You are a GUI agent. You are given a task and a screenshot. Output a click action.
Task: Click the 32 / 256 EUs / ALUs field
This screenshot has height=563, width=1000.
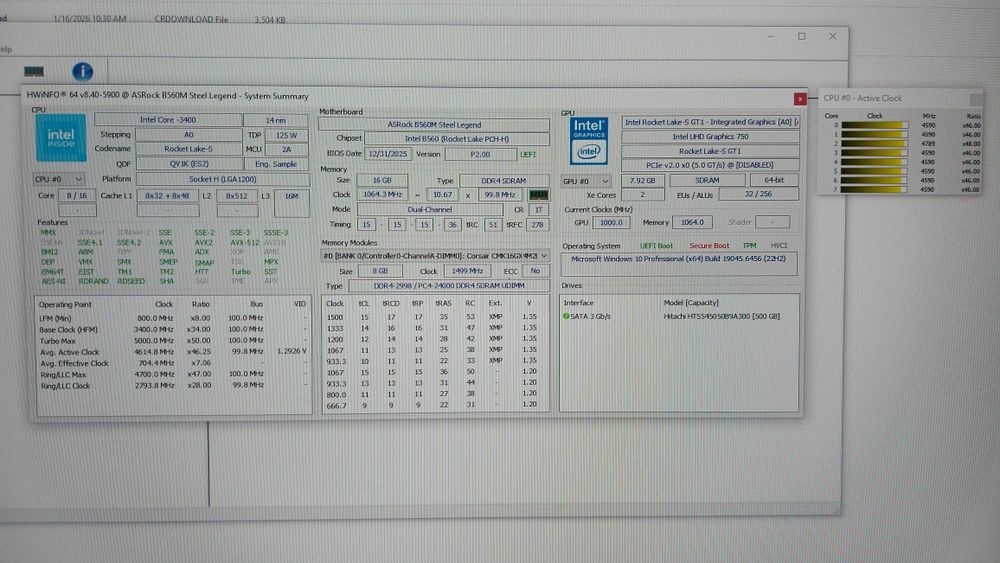758,194
